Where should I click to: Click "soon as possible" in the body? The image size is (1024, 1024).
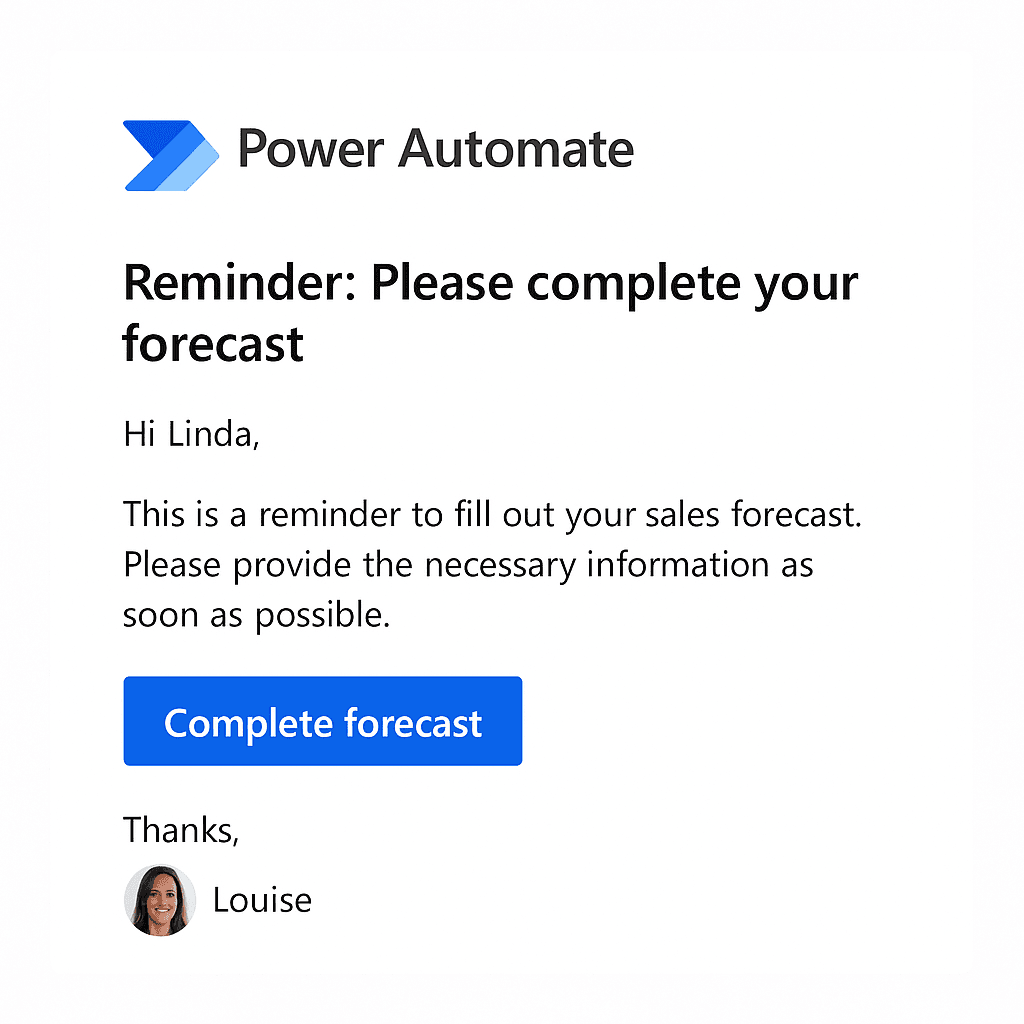coord(255,615)
